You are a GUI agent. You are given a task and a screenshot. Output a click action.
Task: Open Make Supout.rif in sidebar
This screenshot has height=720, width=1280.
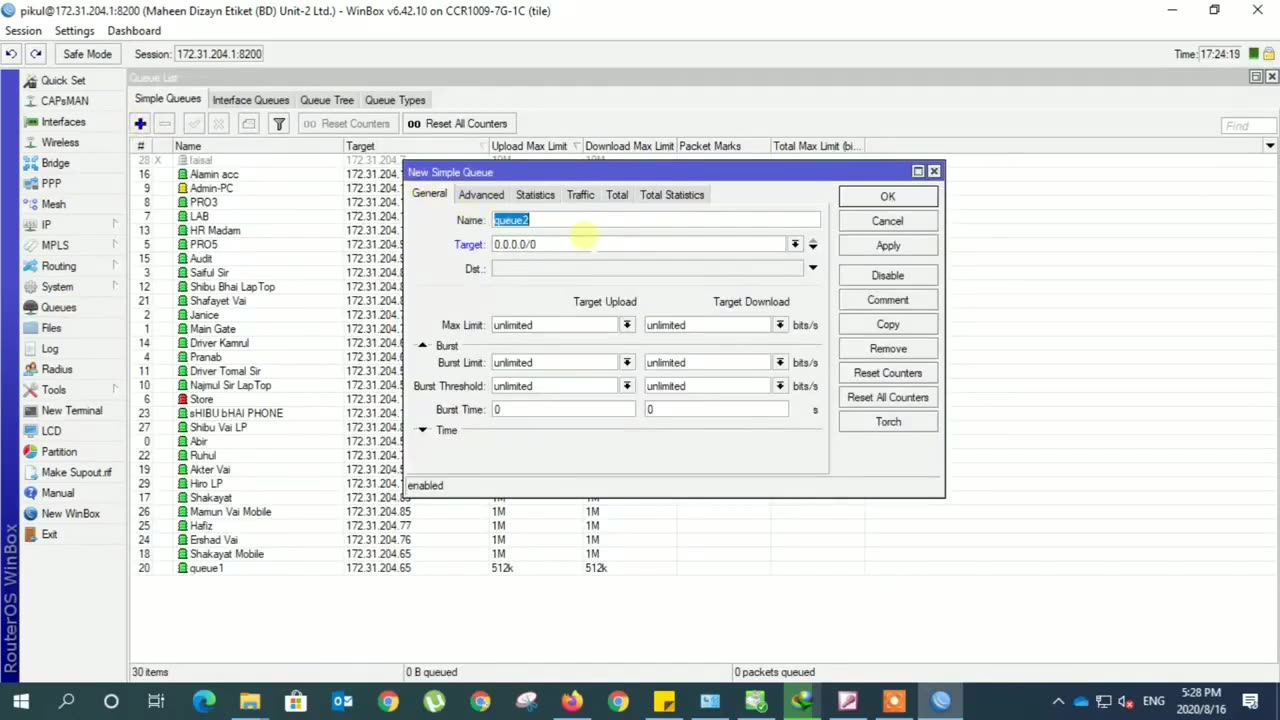pyautogui.click(x=76, y=472)
